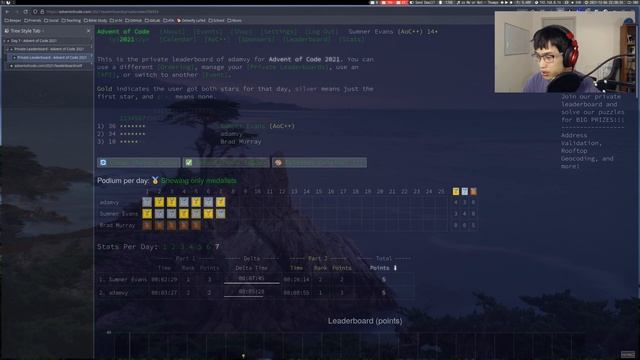Click Sumner Evans's day 7 silver medal

[220, 213]
